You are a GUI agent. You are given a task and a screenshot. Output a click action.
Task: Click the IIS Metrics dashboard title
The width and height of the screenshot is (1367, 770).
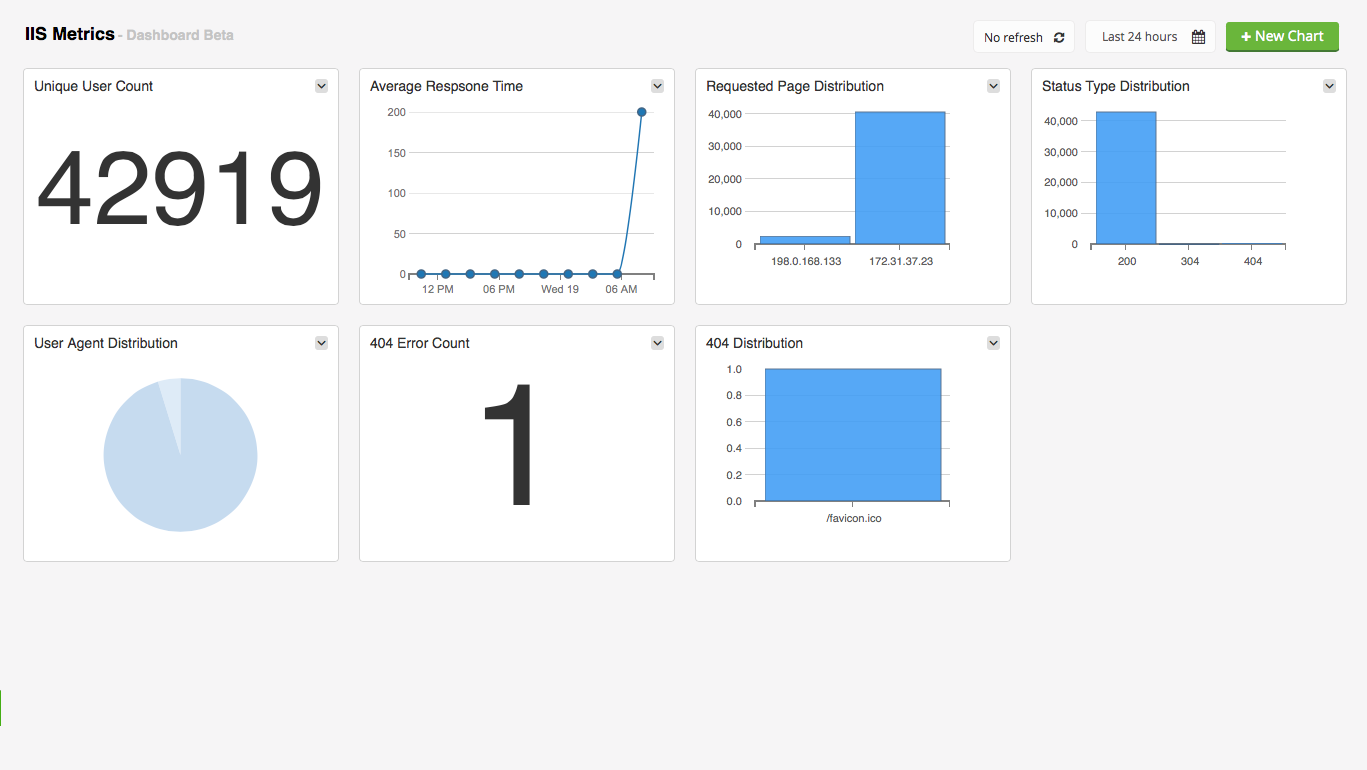coord(70,34)
